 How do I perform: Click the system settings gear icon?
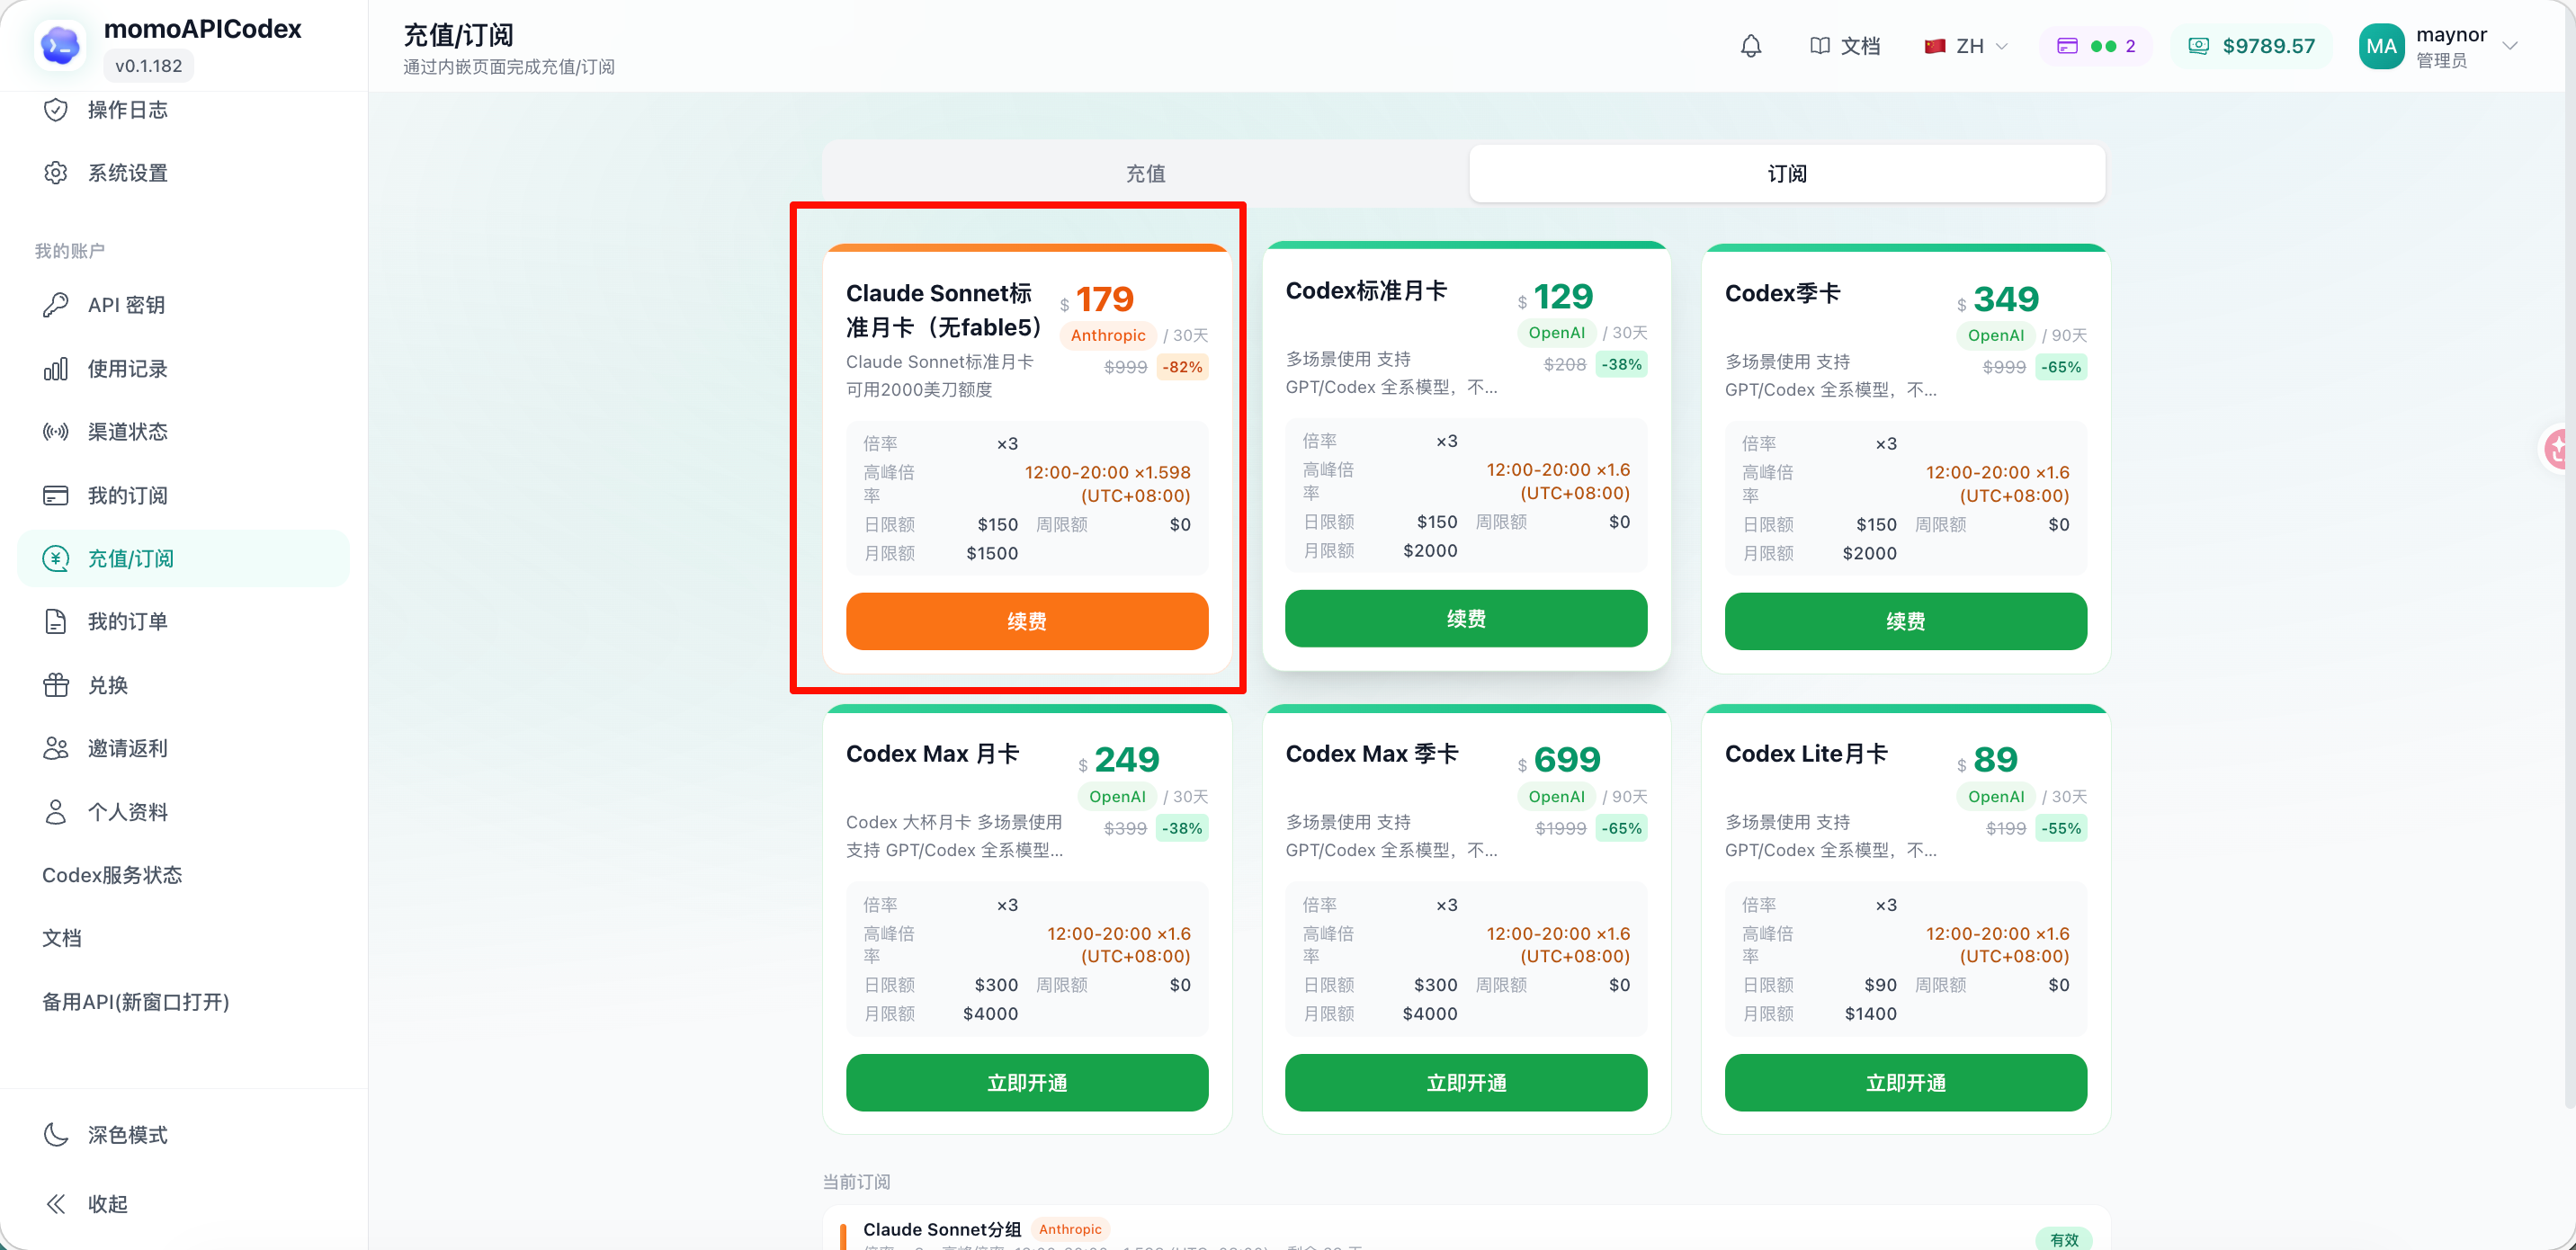point(56,173)
